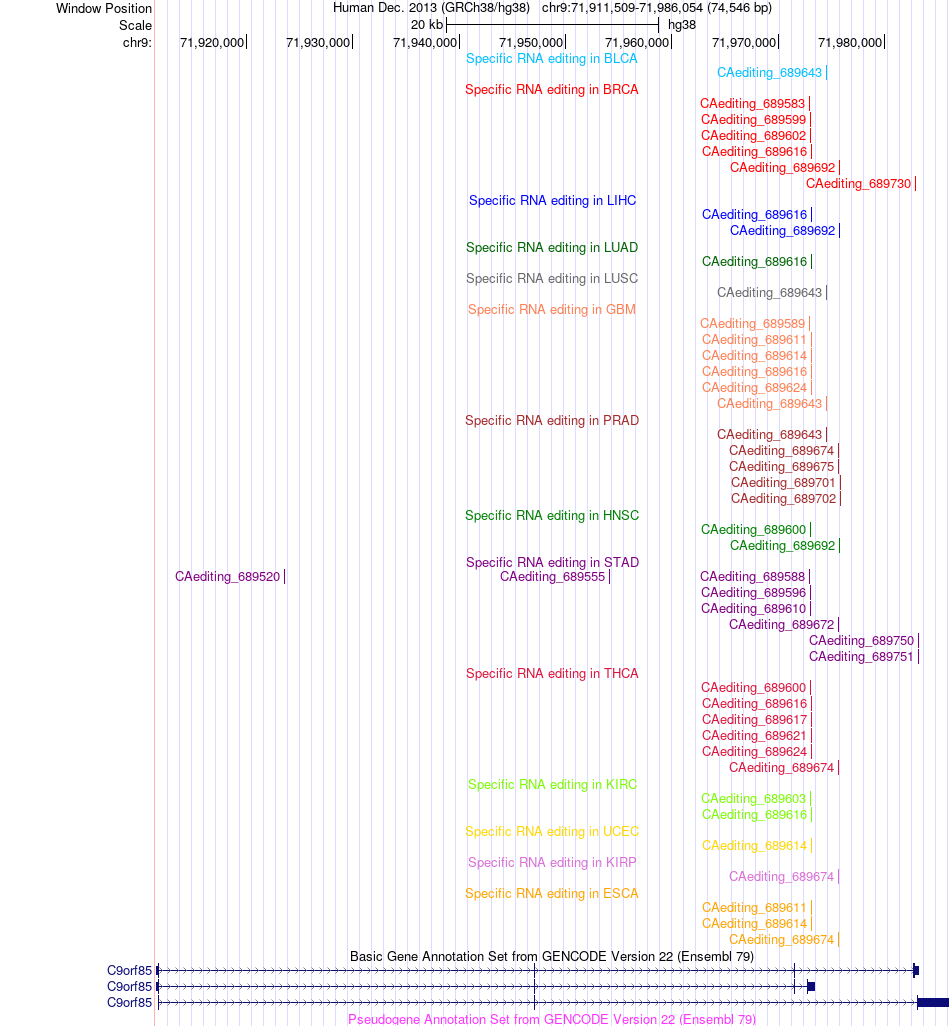Open the Specific RNA editing in BLCA track title
The image size is (950, 1026).
[x=552, y=59]
